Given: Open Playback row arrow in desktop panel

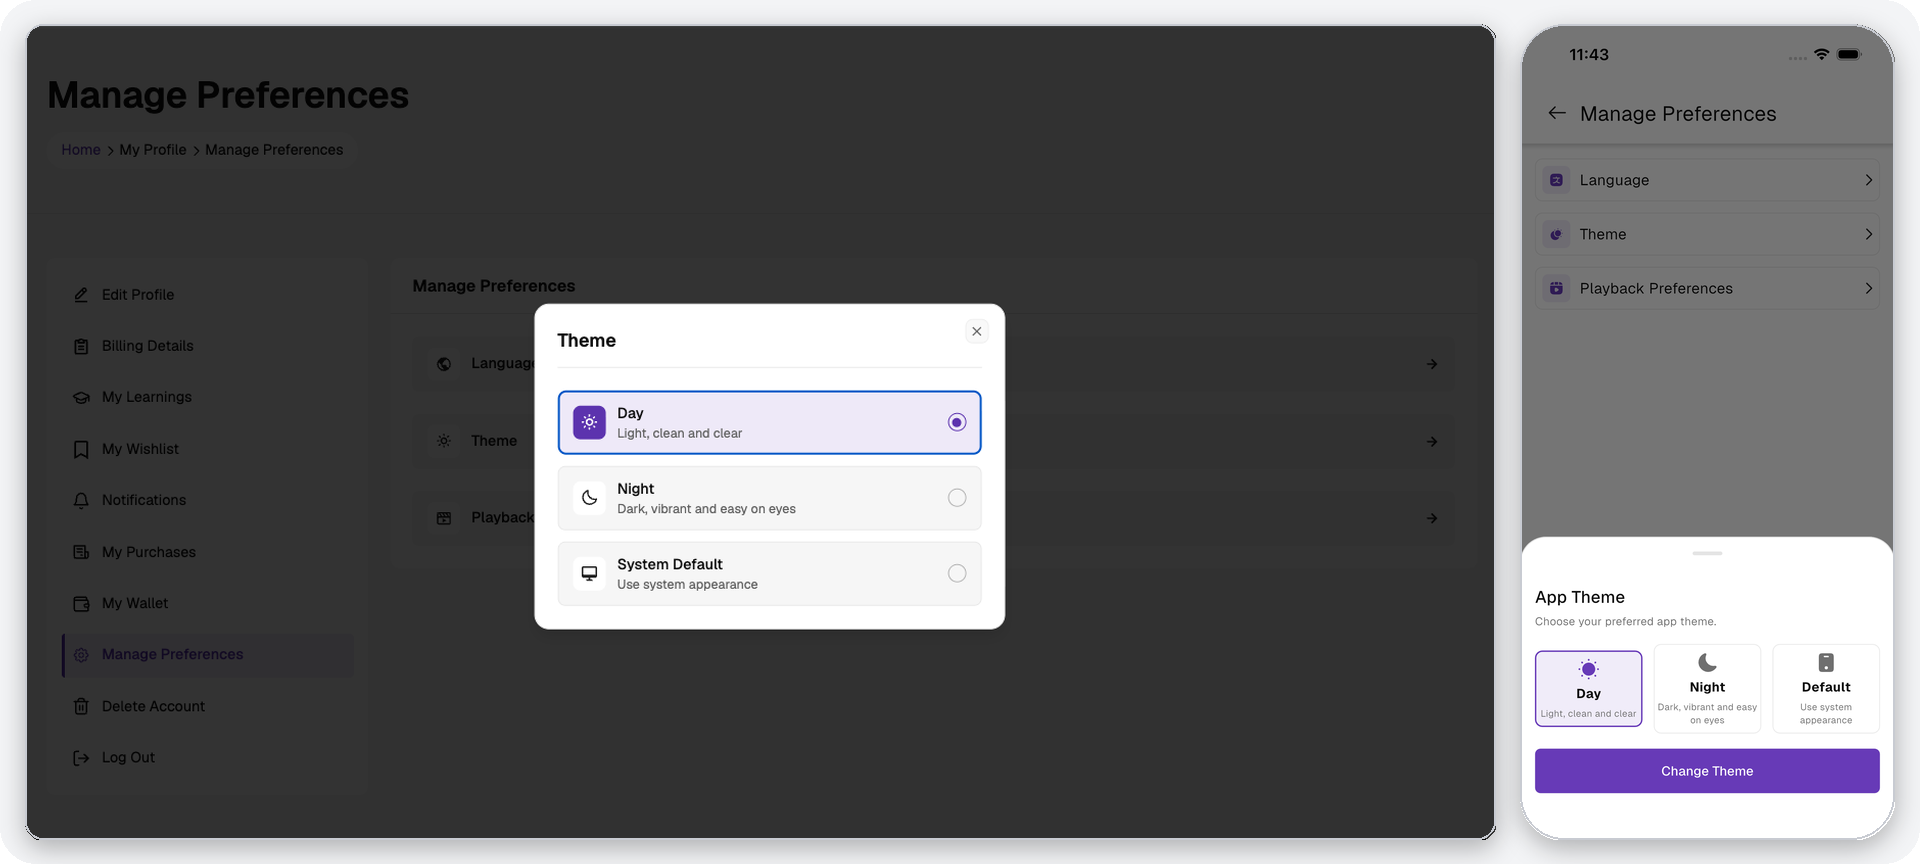Looking at the screenshot, I should [1432, 518].
